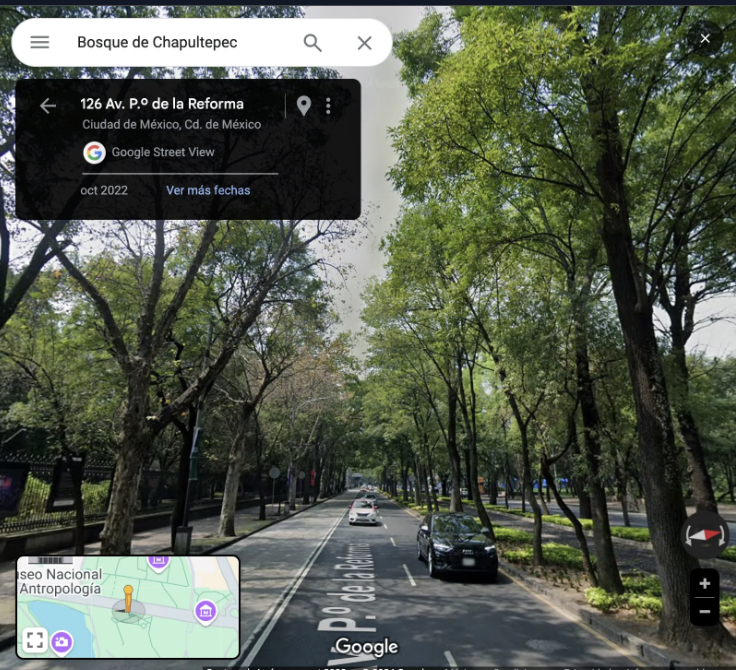This screenshot has width=736, height=670.
Task: Click the Google Street View logo
Action: [x=94, y=152]
